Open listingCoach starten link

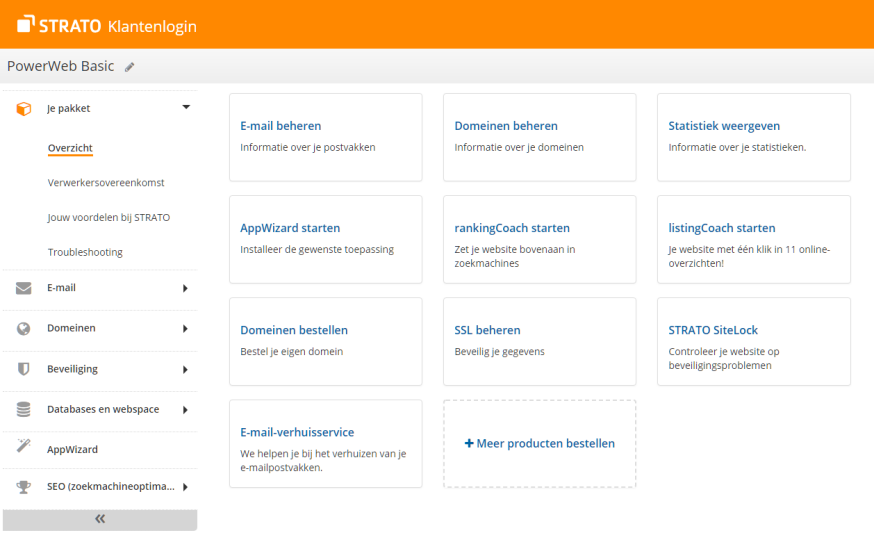coord(722,228)
